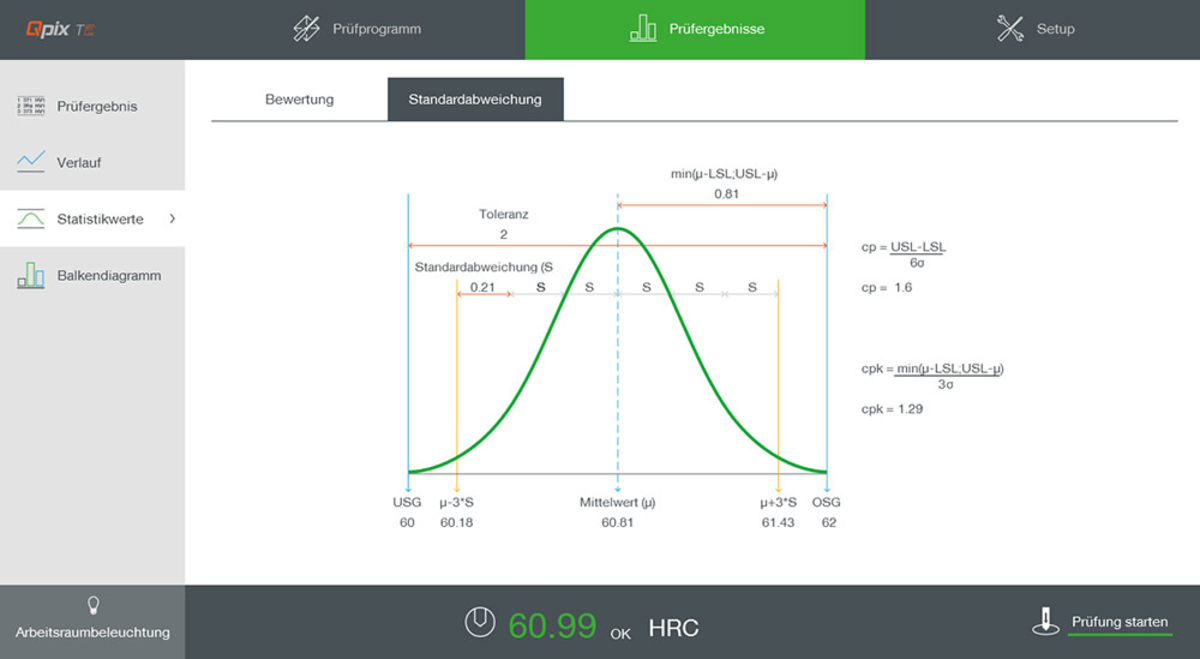Switch to the Bewertung tab

[299, 100]
